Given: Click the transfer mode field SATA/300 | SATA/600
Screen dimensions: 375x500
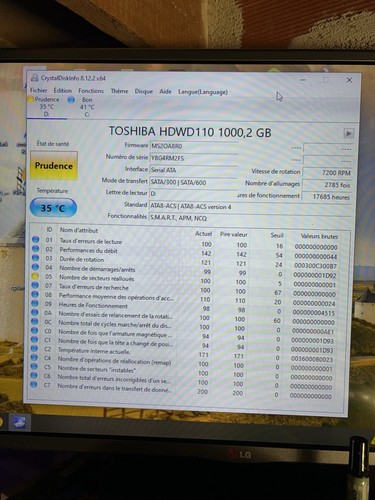Looking at the screenshot, I should point(193,183).
